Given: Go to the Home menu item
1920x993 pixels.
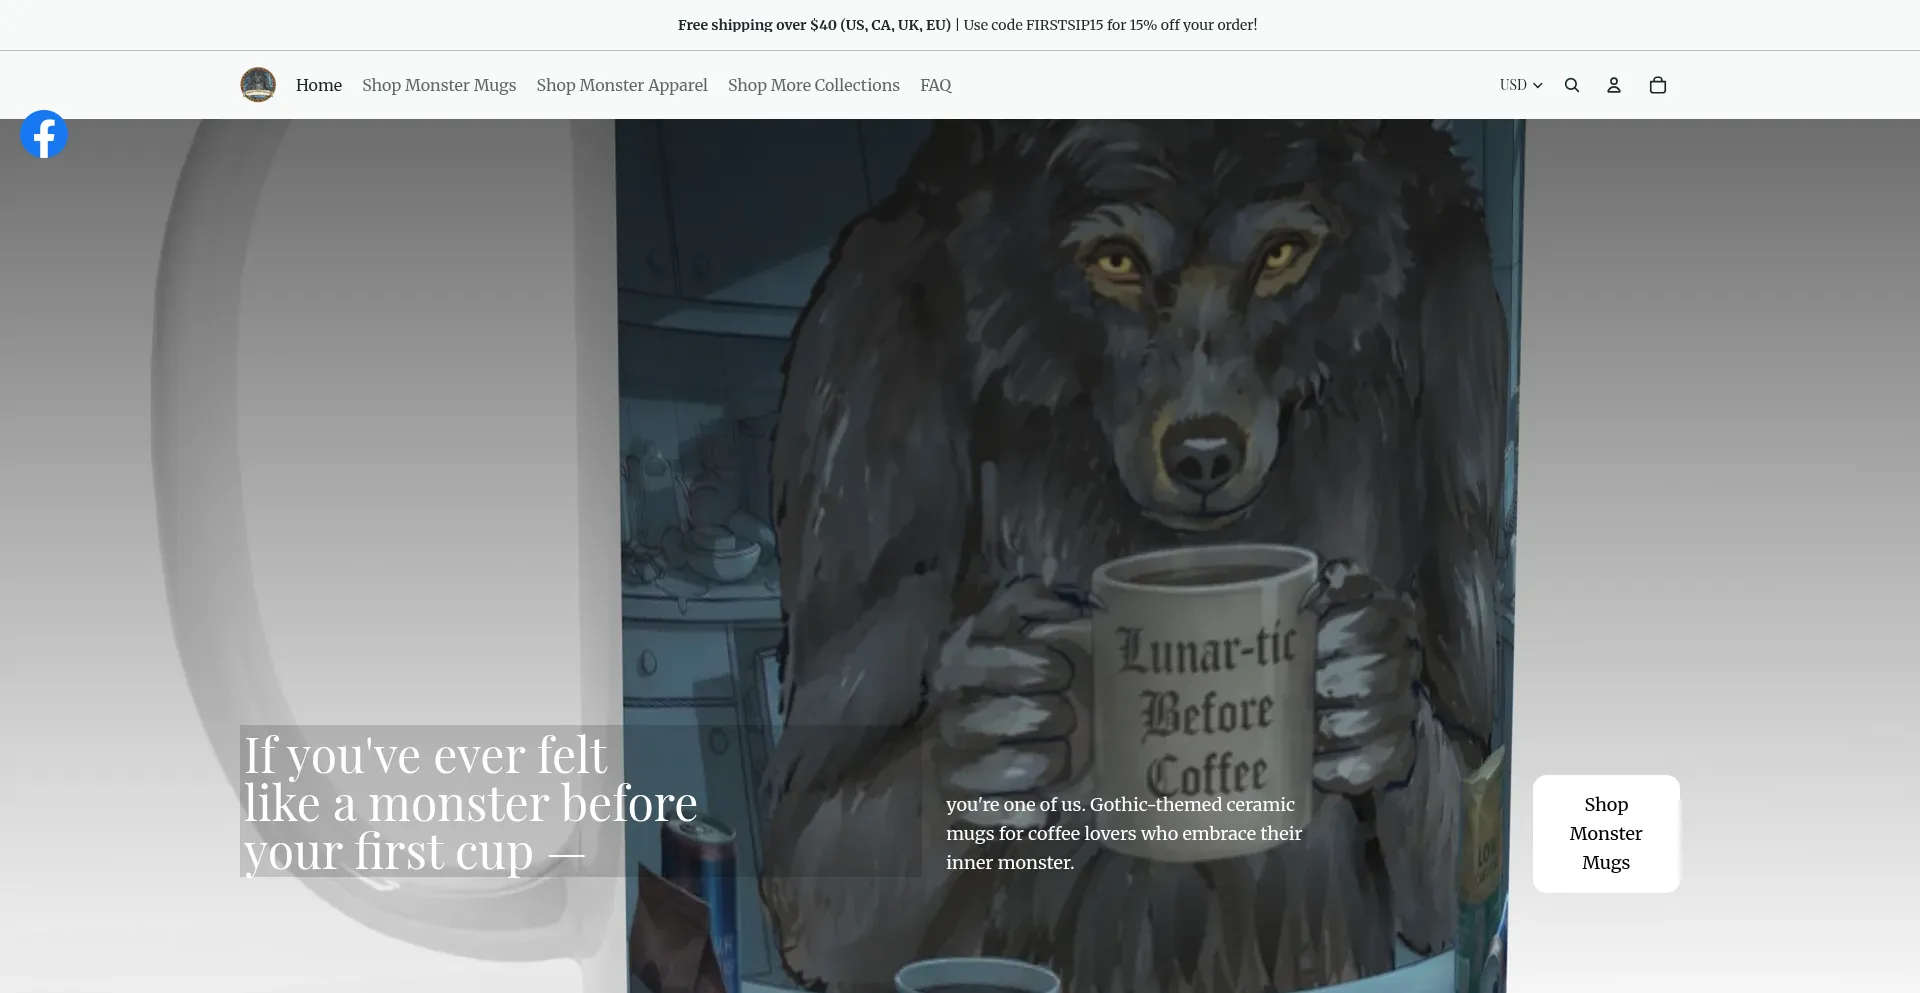Looking at the screenshot, I should (319, 85).
